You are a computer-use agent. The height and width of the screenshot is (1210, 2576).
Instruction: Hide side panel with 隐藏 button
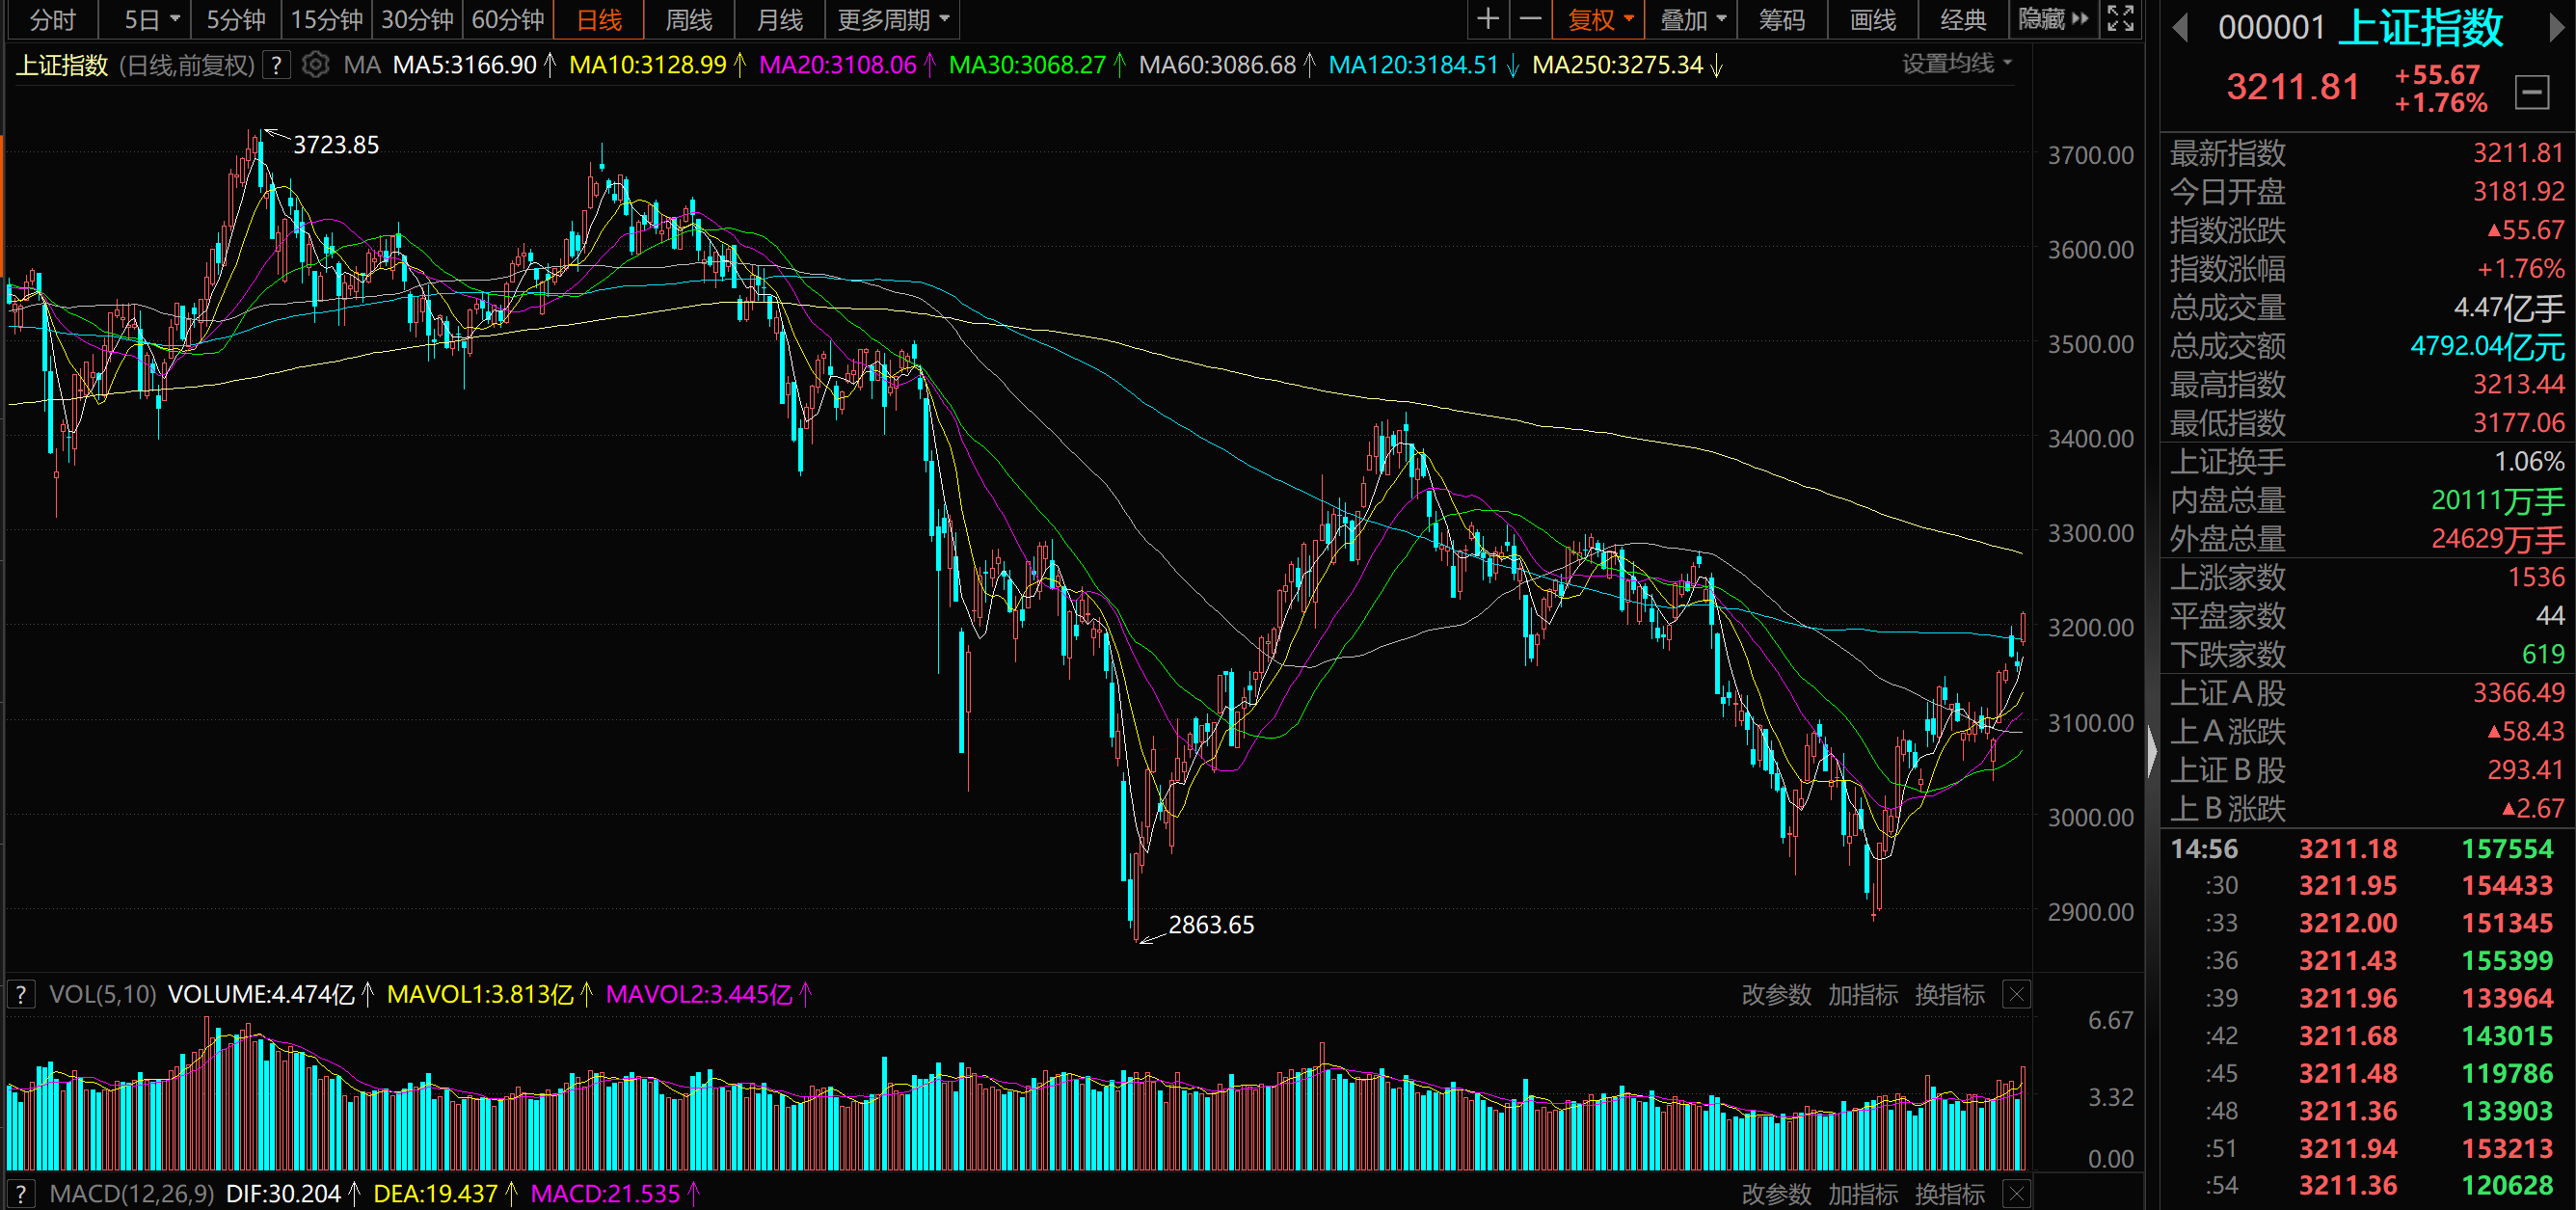point(2053,19)
